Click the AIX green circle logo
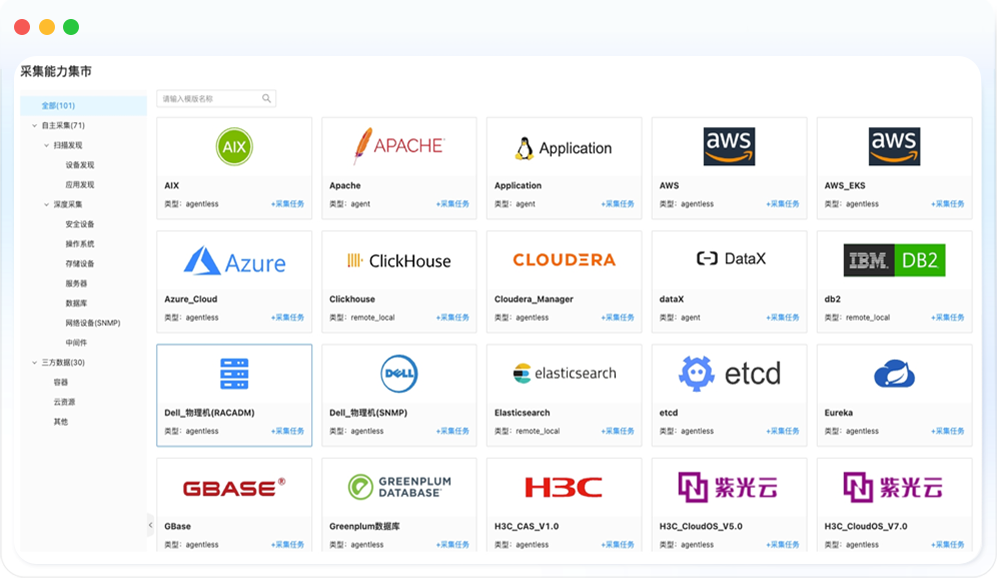The width and height of the screenshot is (997, 578). click(234, 147)
